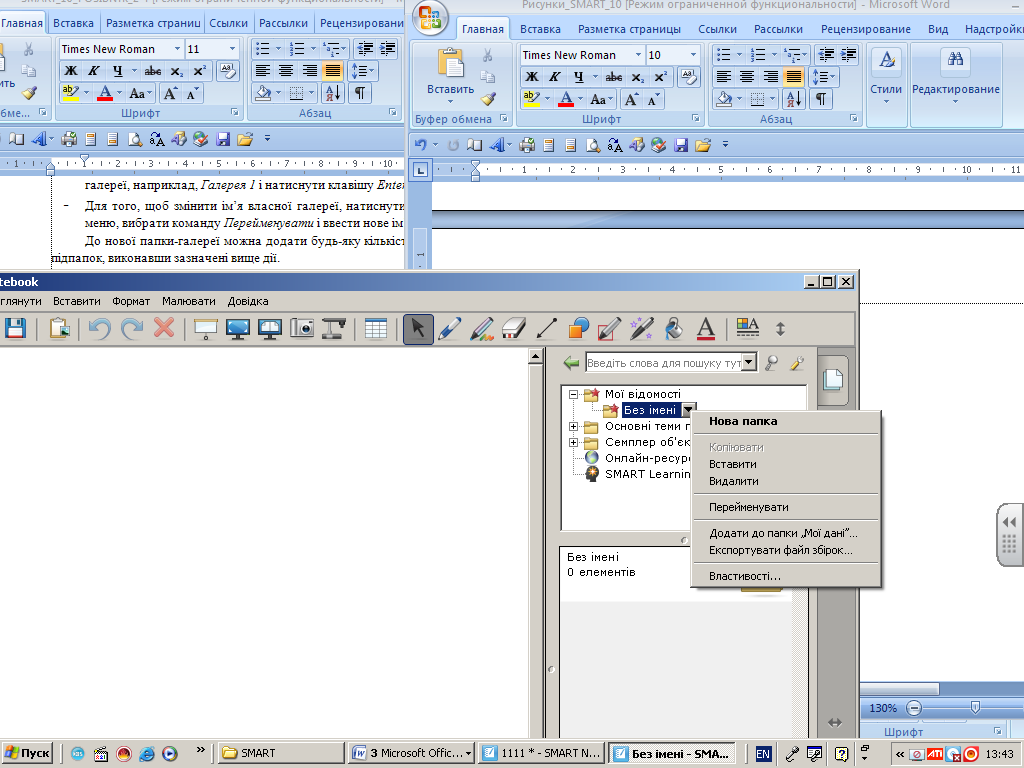Open font size dropdown in left Word window

(232, 49)
